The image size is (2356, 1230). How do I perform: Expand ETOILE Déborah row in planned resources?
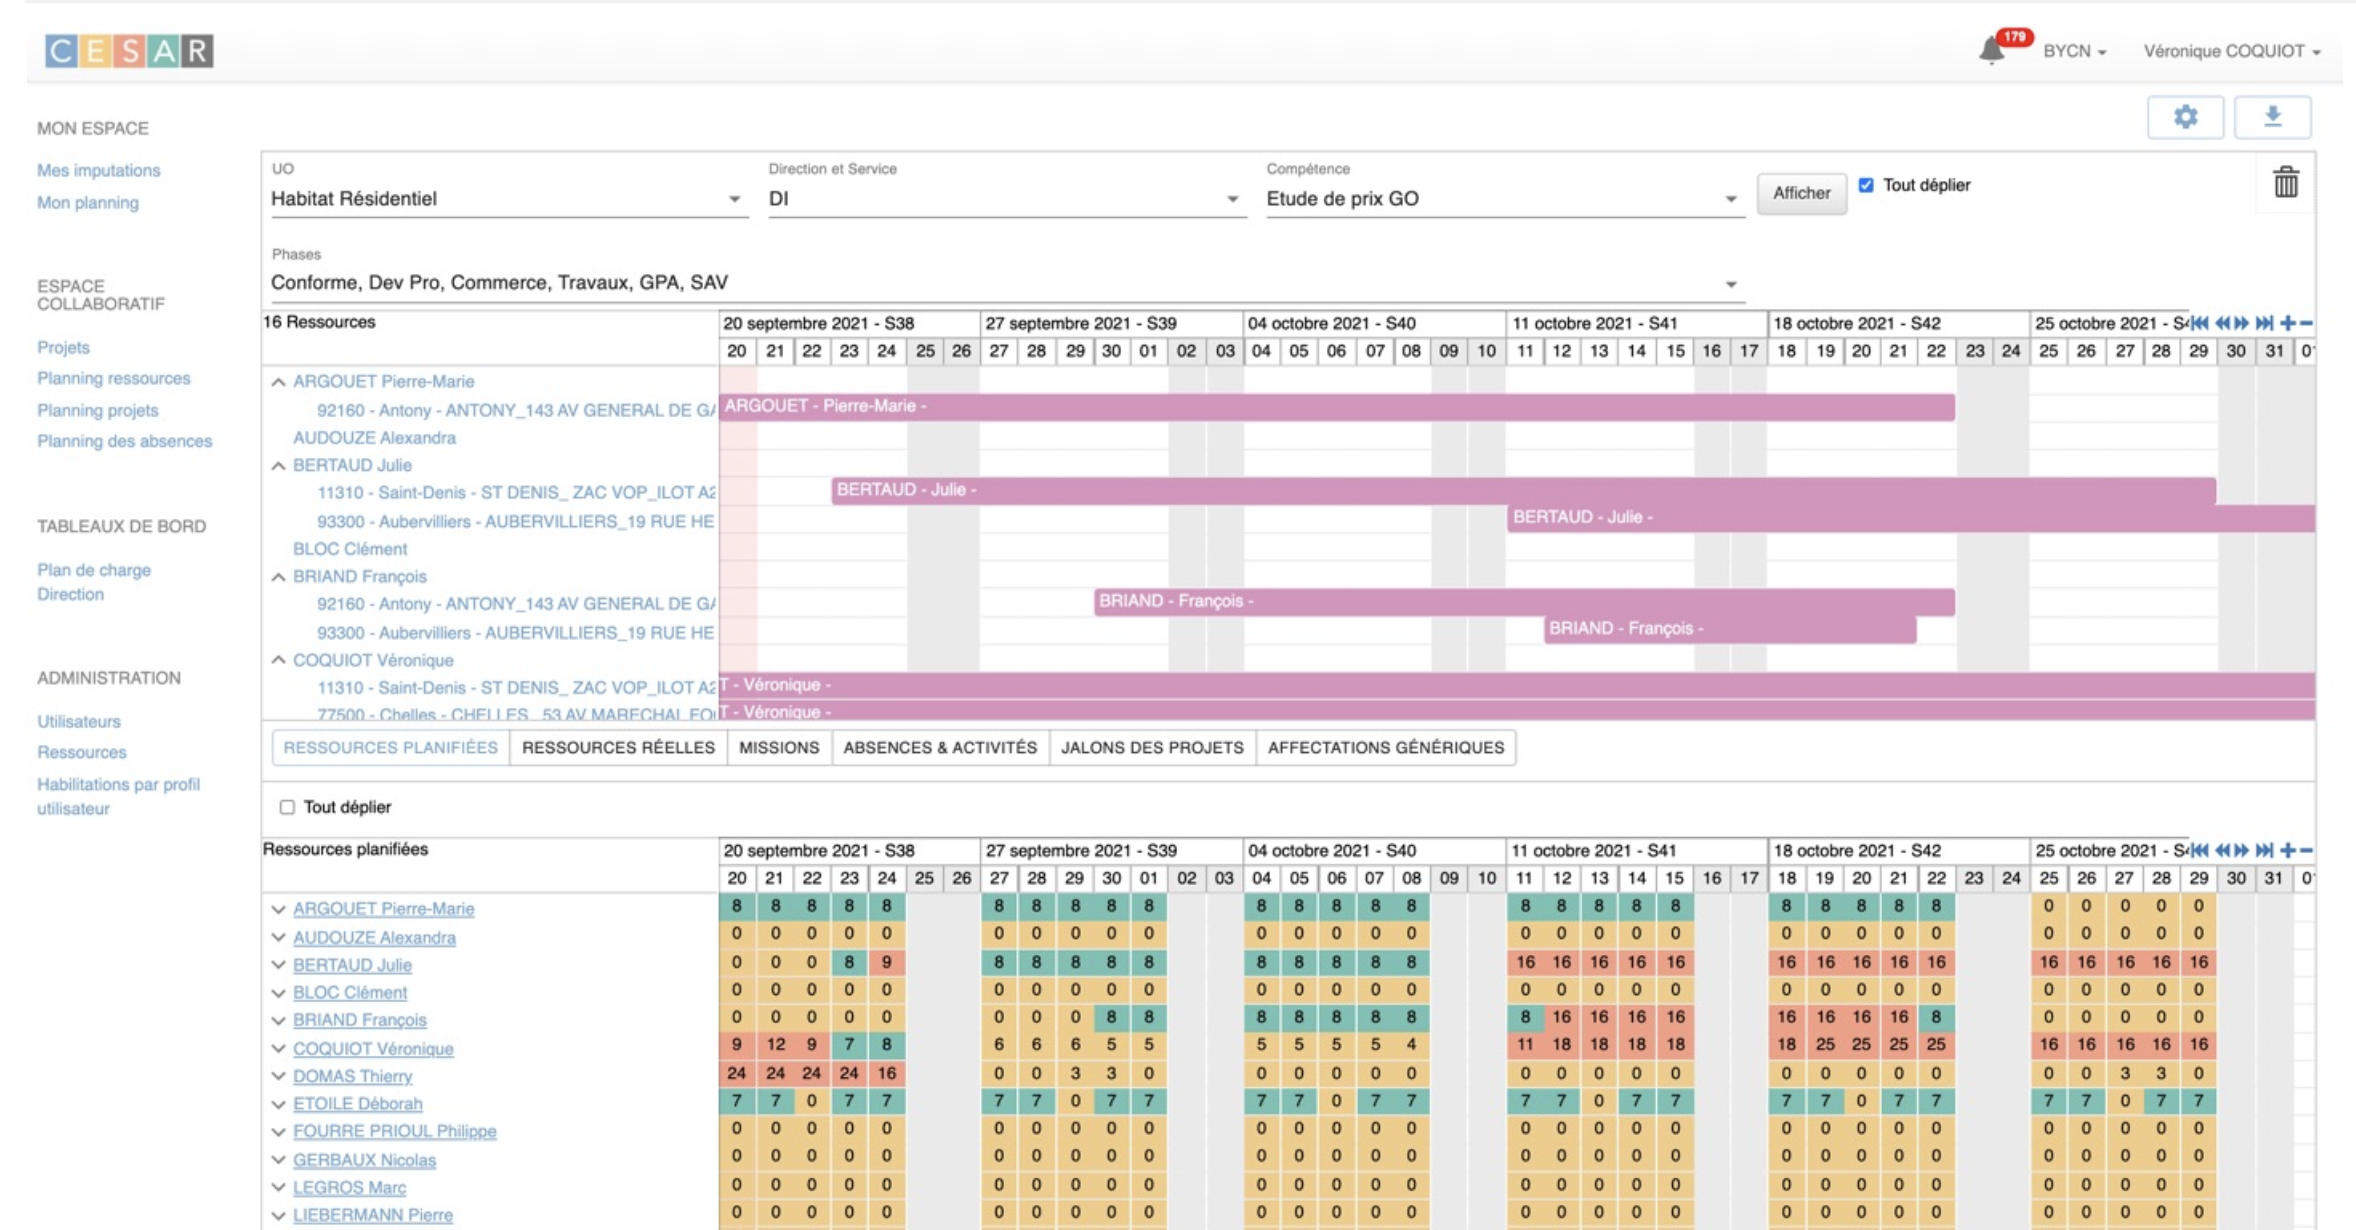pos(279,1105)
